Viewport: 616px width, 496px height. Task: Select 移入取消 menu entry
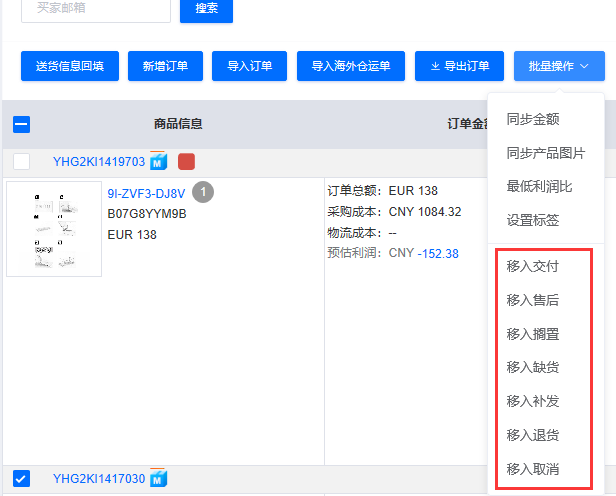pos(533,469)
